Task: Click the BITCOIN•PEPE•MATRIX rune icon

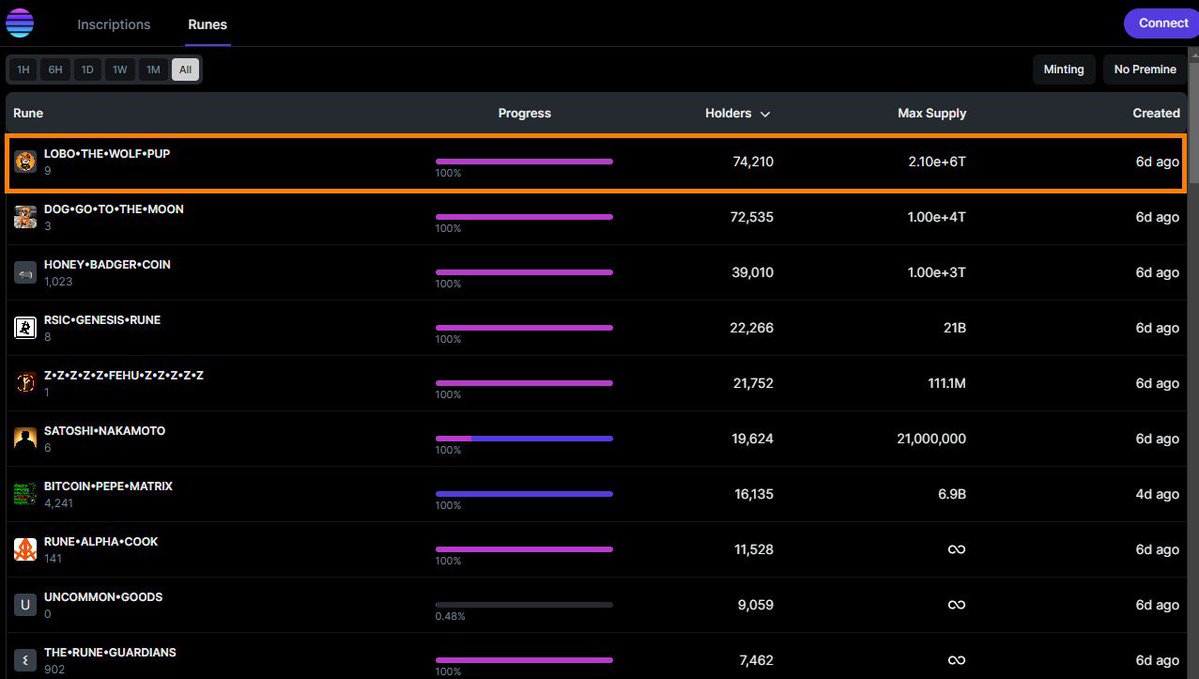Action: click(25, 494)
